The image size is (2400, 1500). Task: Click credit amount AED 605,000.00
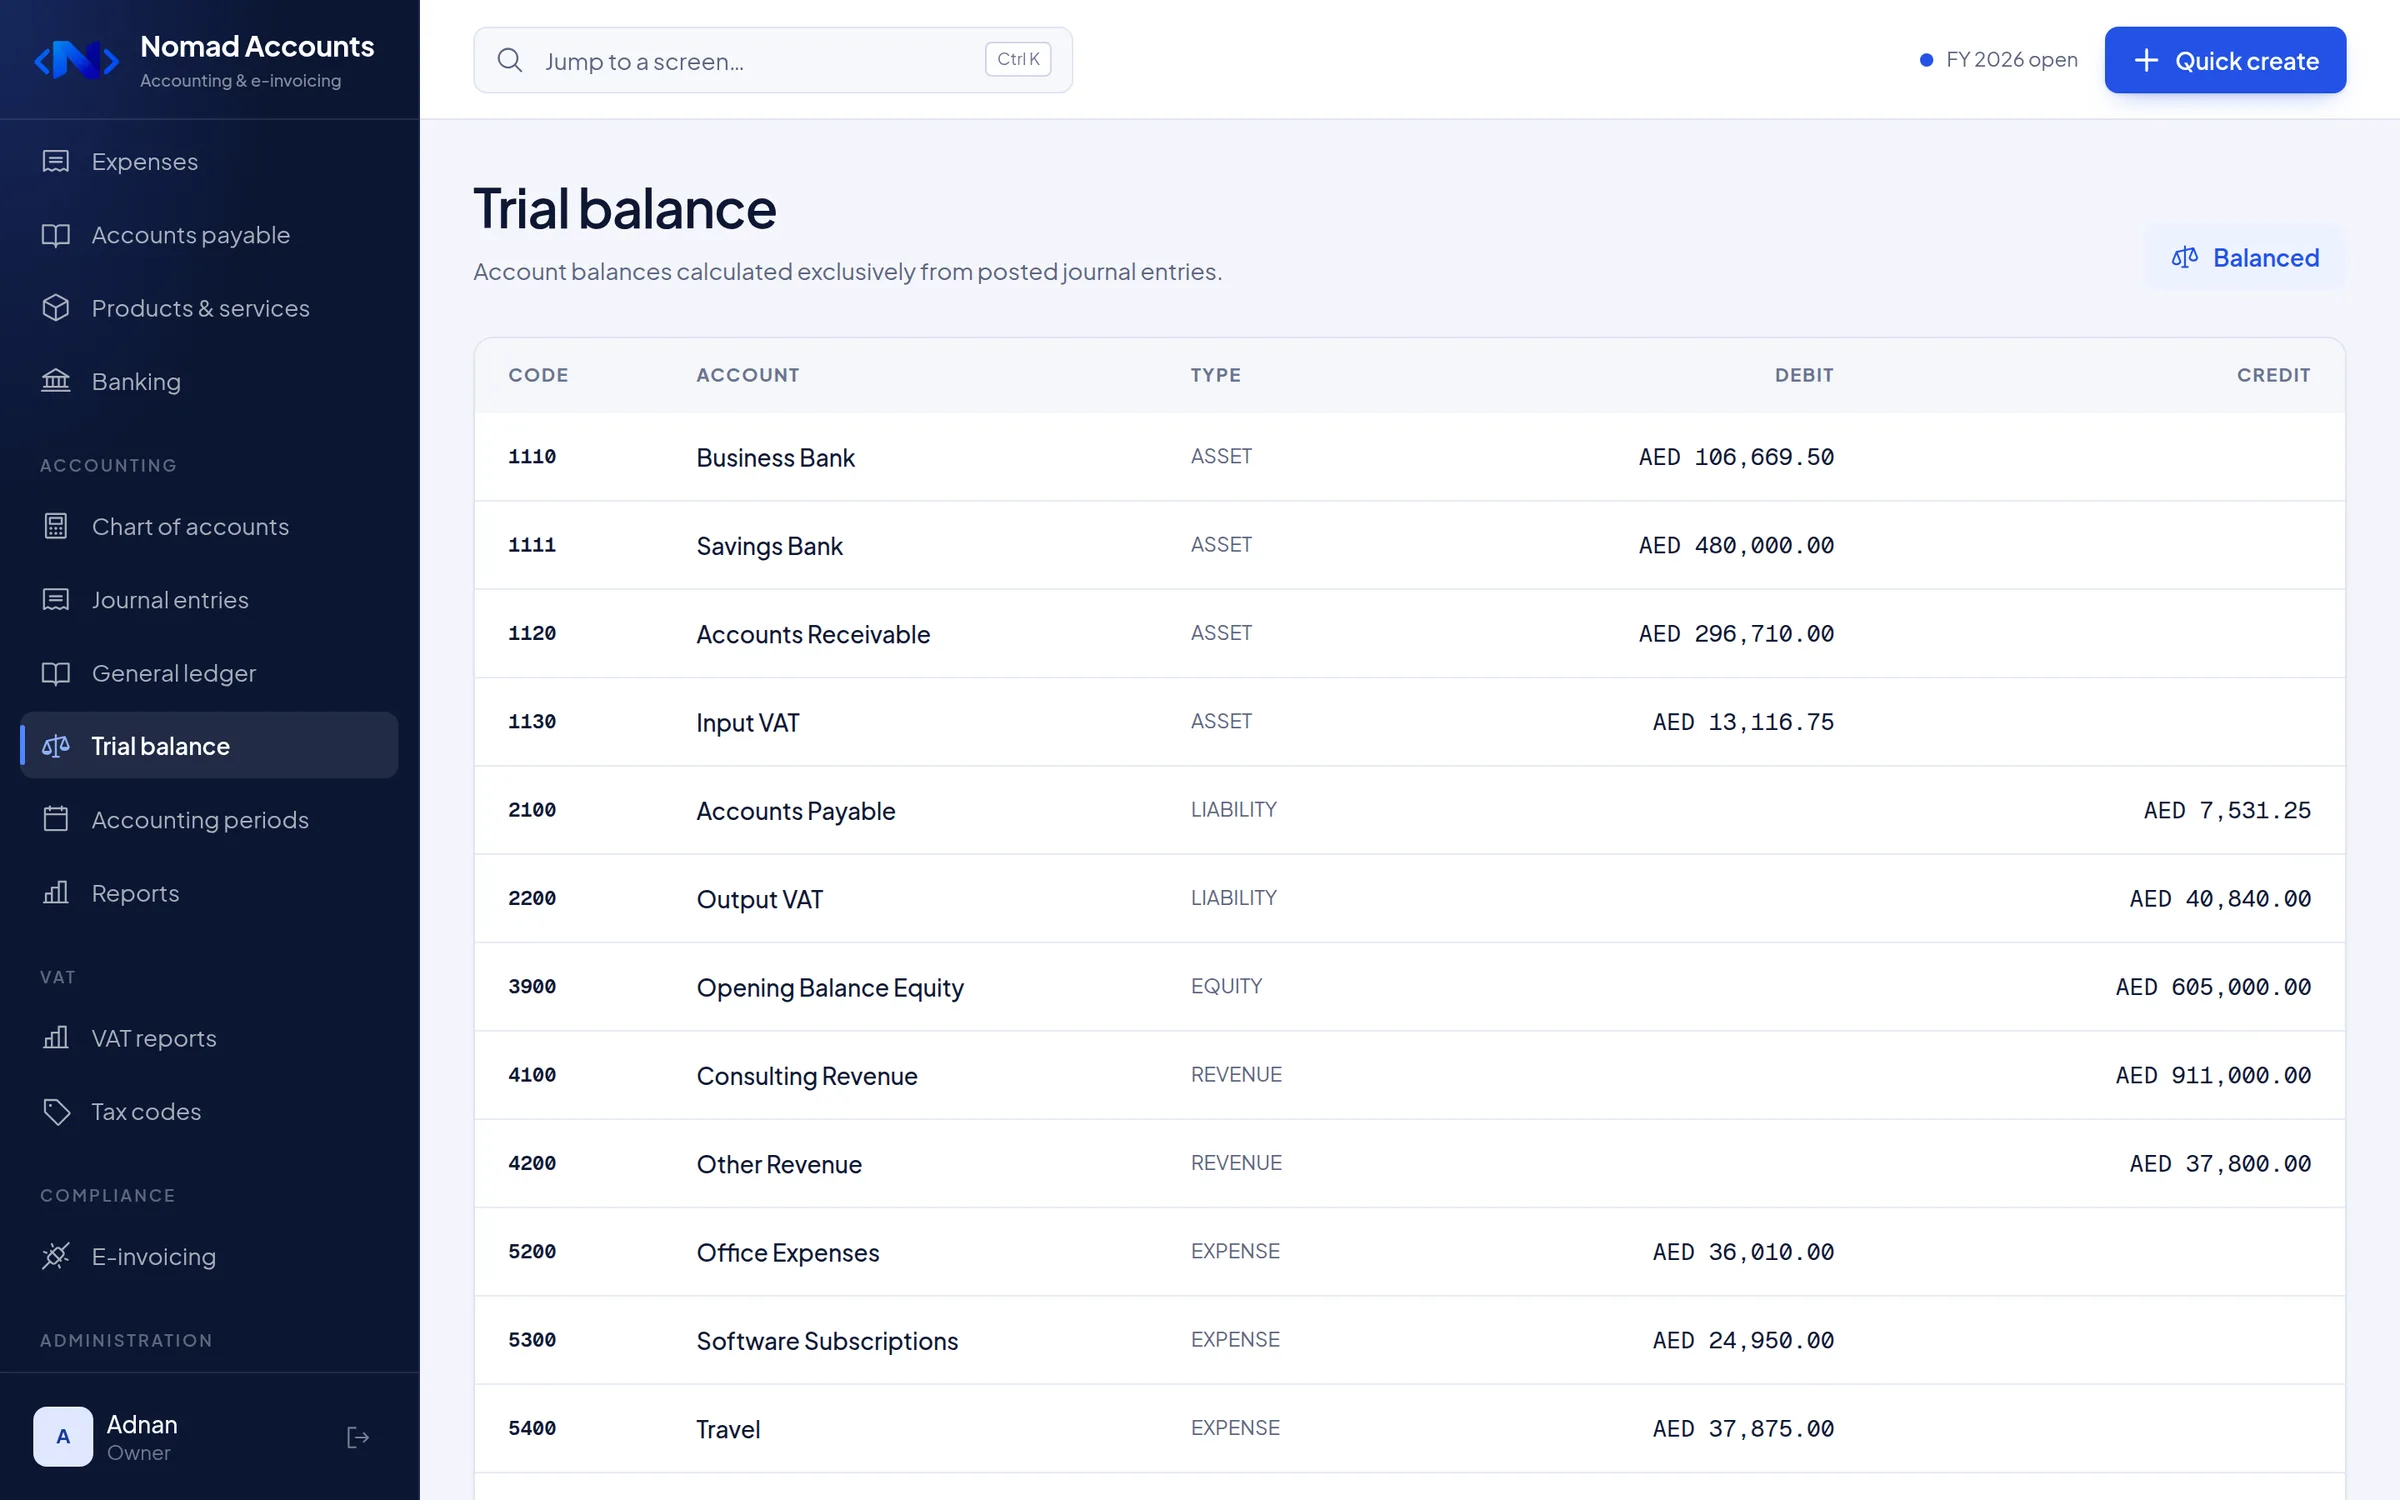coord(2213,987)
